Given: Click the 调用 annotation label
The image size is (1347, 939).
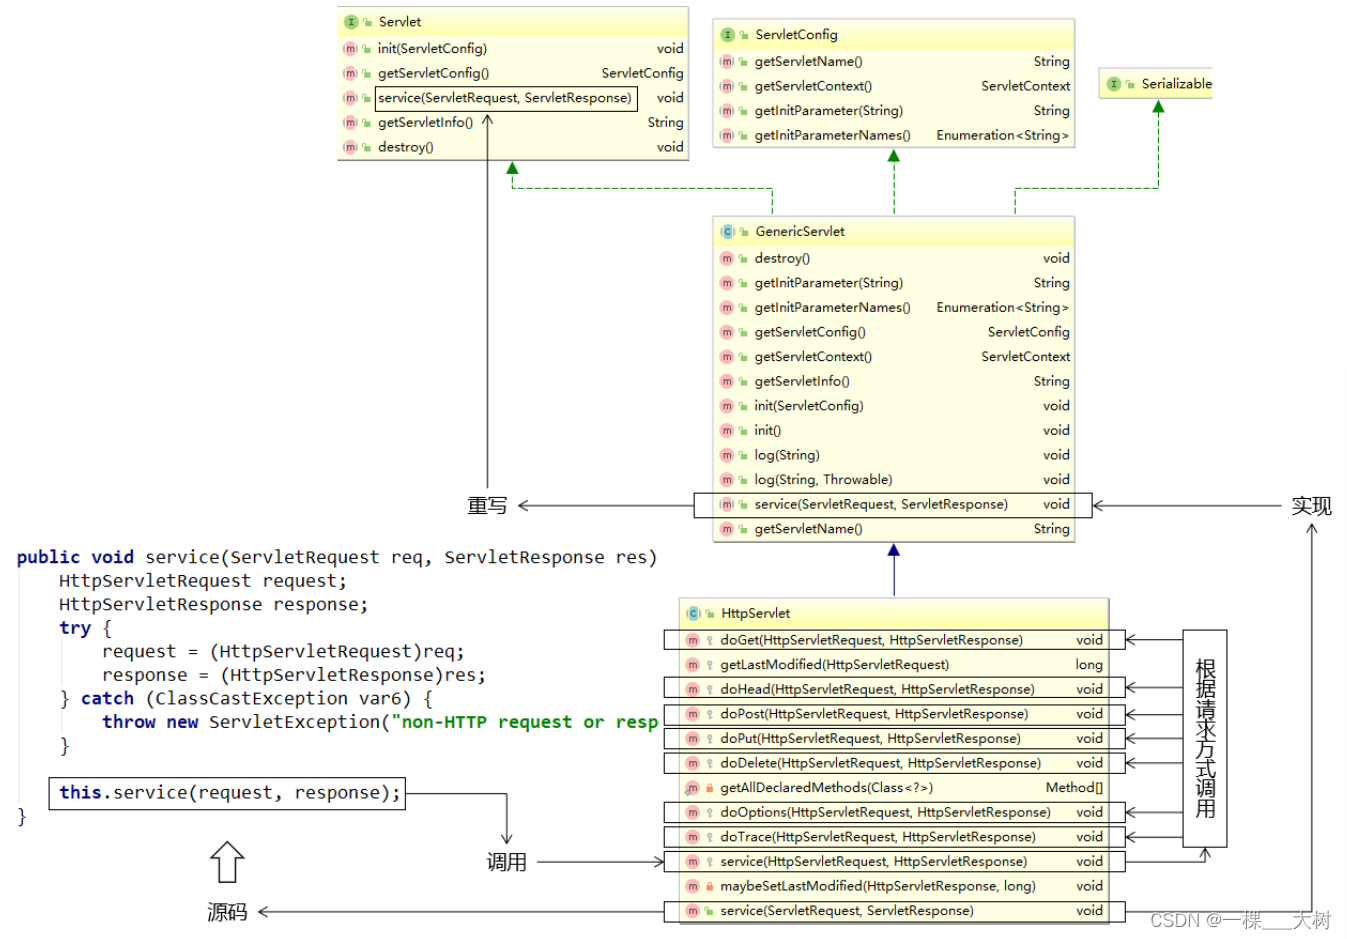Looking at the screenshot, I should 508,861.
